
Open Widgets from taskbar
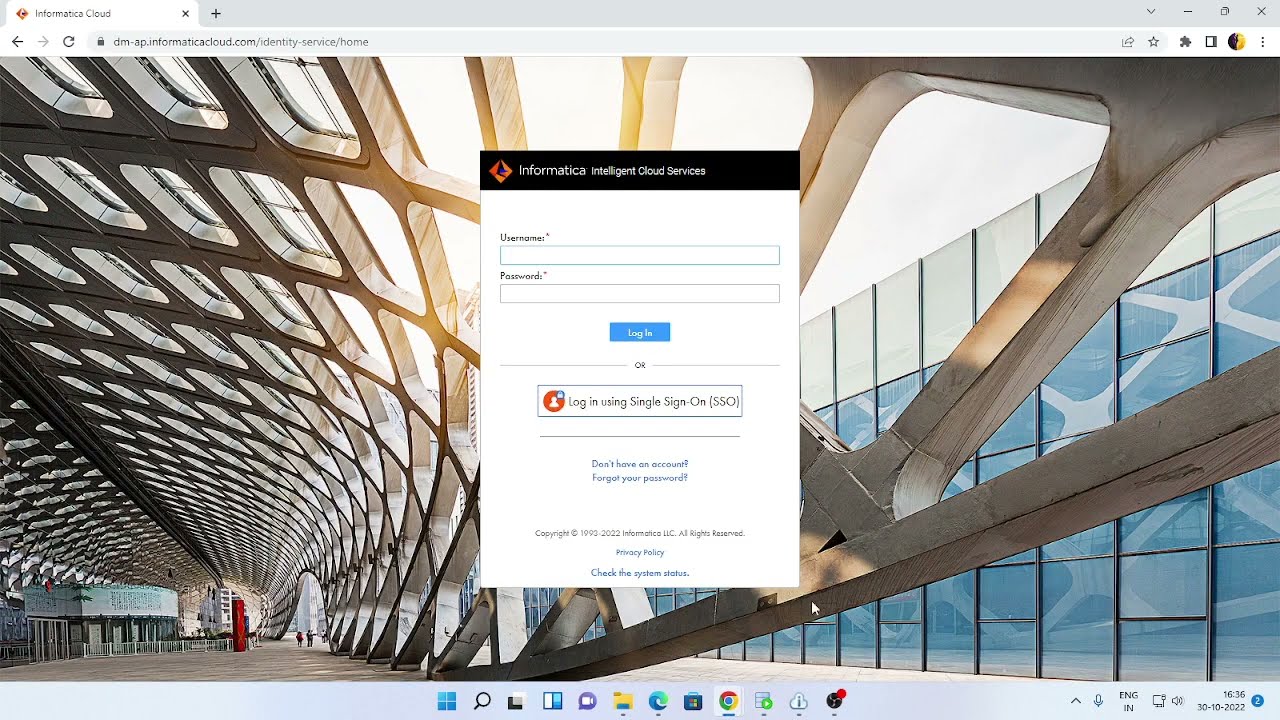click(x=552, y=701)
